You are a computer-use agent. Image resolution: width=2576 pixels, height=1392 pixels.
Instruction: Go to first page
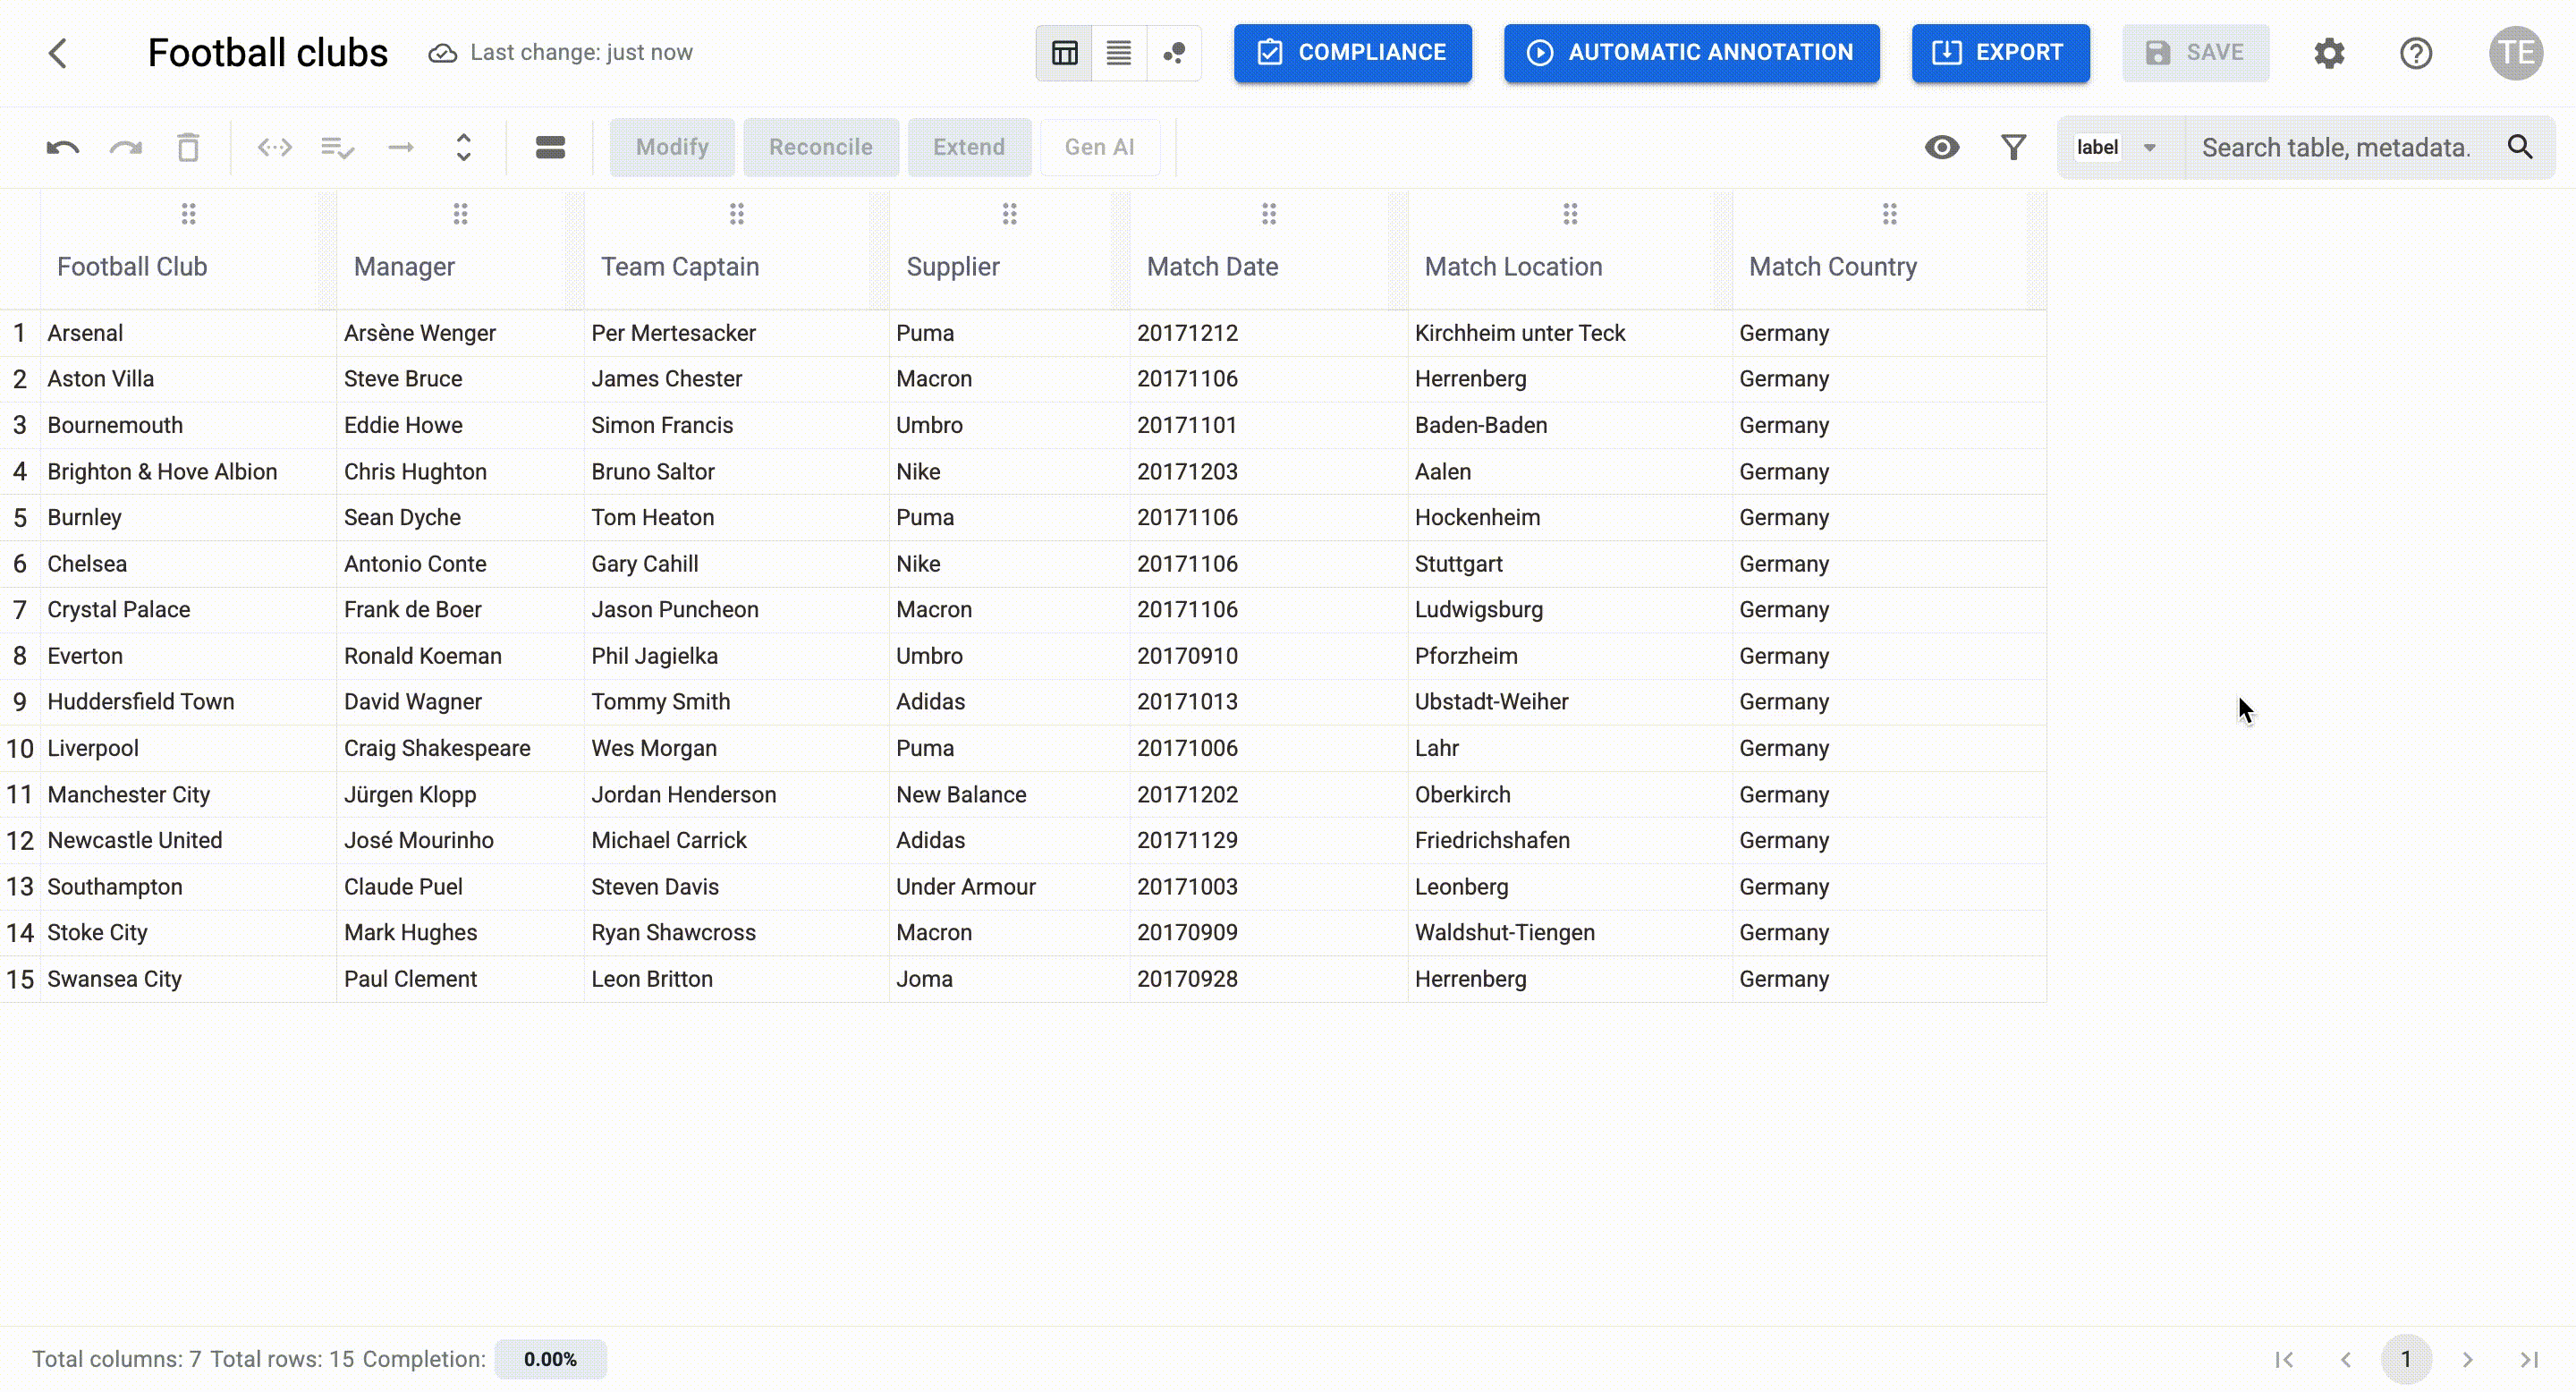click(2284, 1360)
